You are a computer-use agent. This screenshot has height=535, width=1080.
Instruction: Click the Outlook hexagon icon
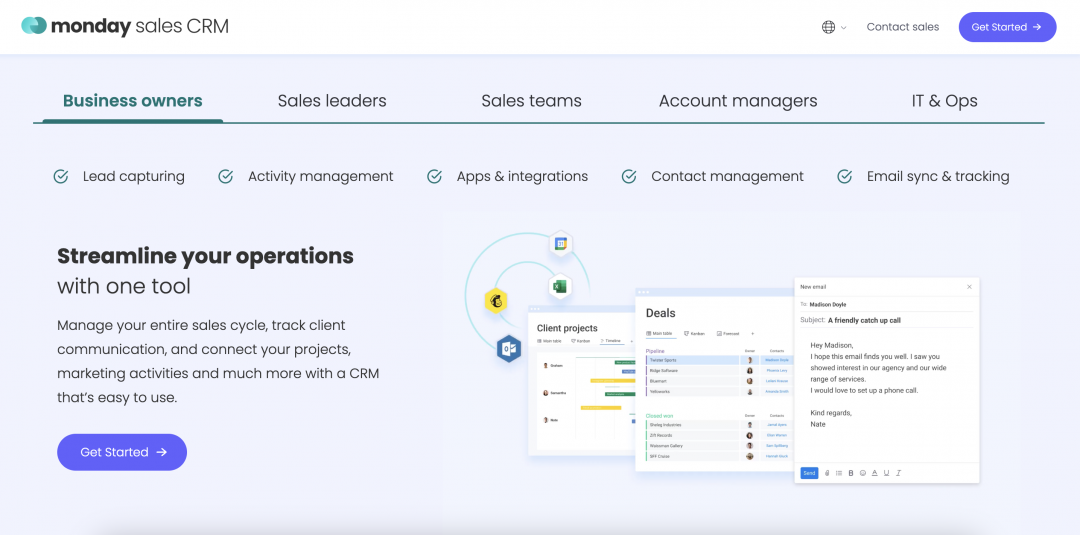[508, 349]
